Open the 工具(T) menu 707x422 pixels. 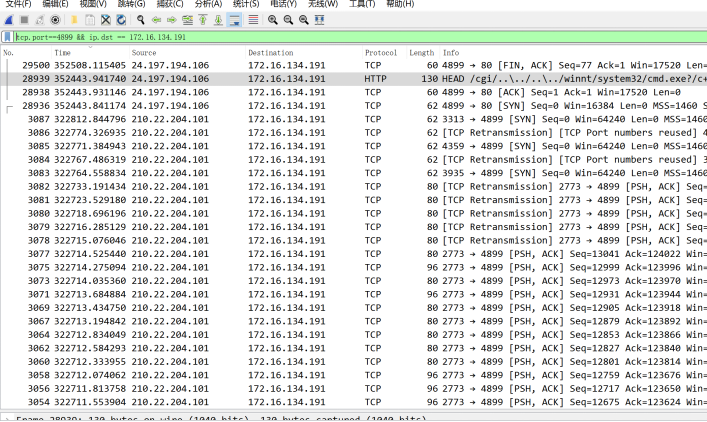coord(362,4)
